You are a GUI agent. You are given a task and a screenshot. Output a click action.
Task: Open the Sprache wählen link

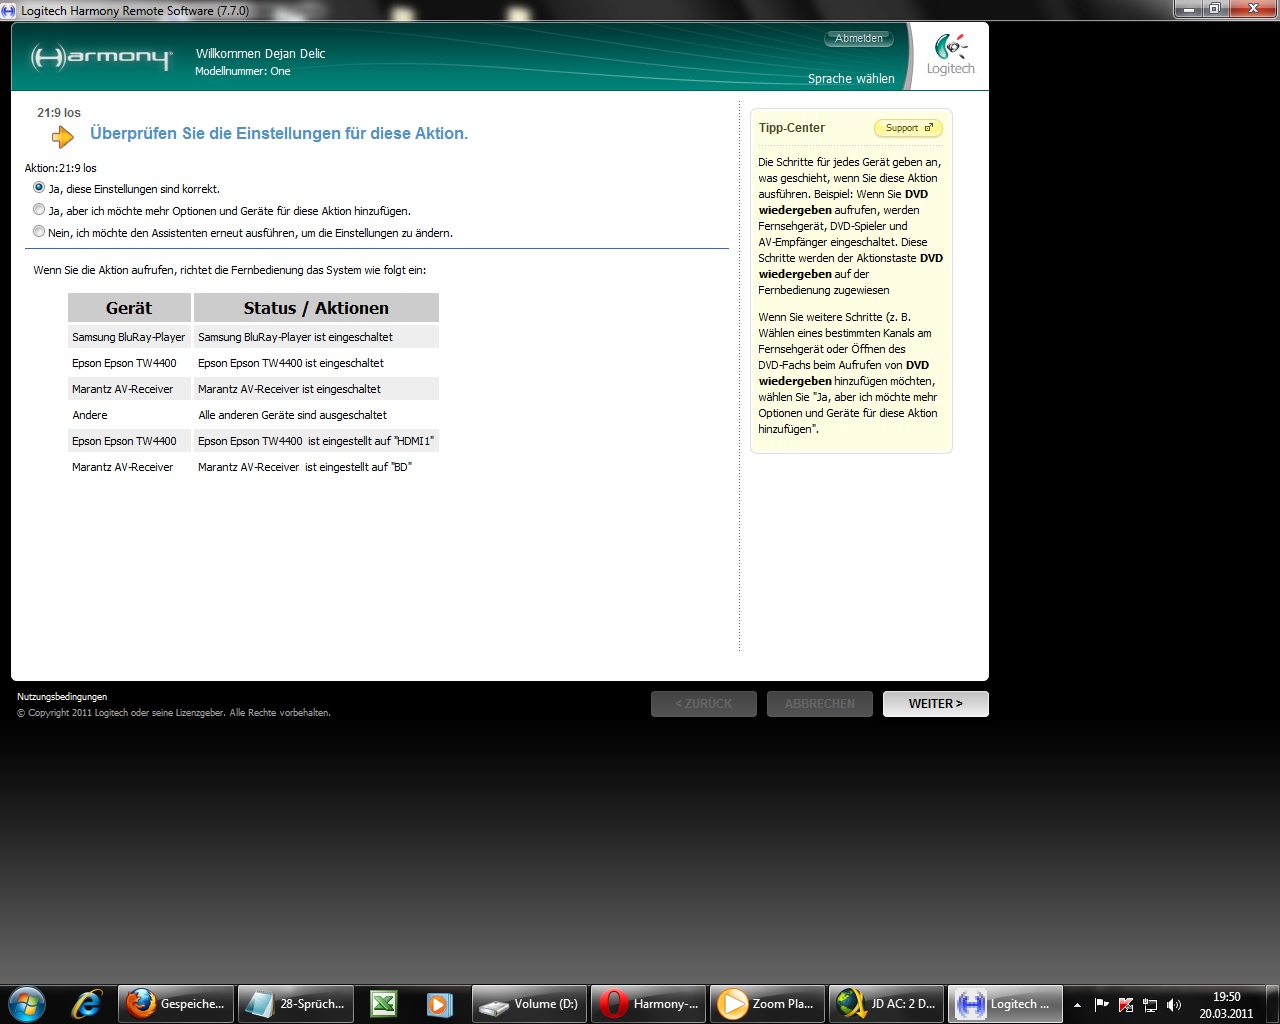tap(851, 79)
